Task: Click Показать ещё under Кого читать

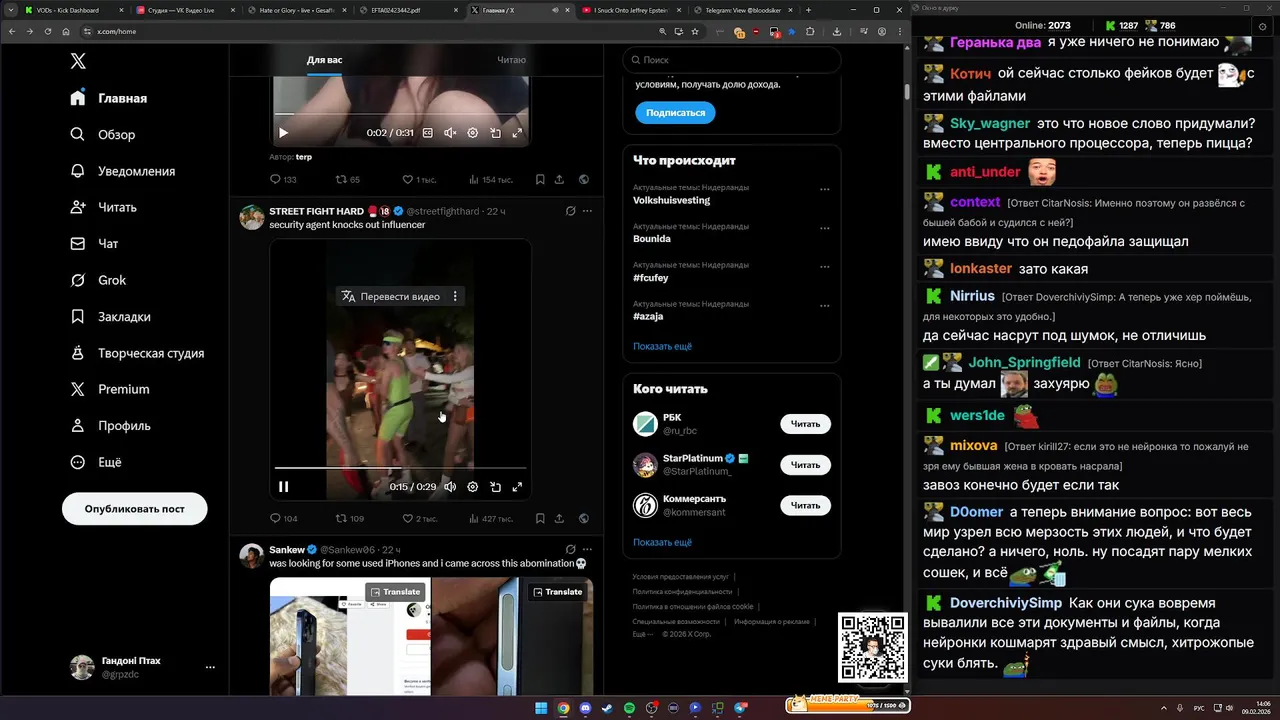Action: coord(662,542)
